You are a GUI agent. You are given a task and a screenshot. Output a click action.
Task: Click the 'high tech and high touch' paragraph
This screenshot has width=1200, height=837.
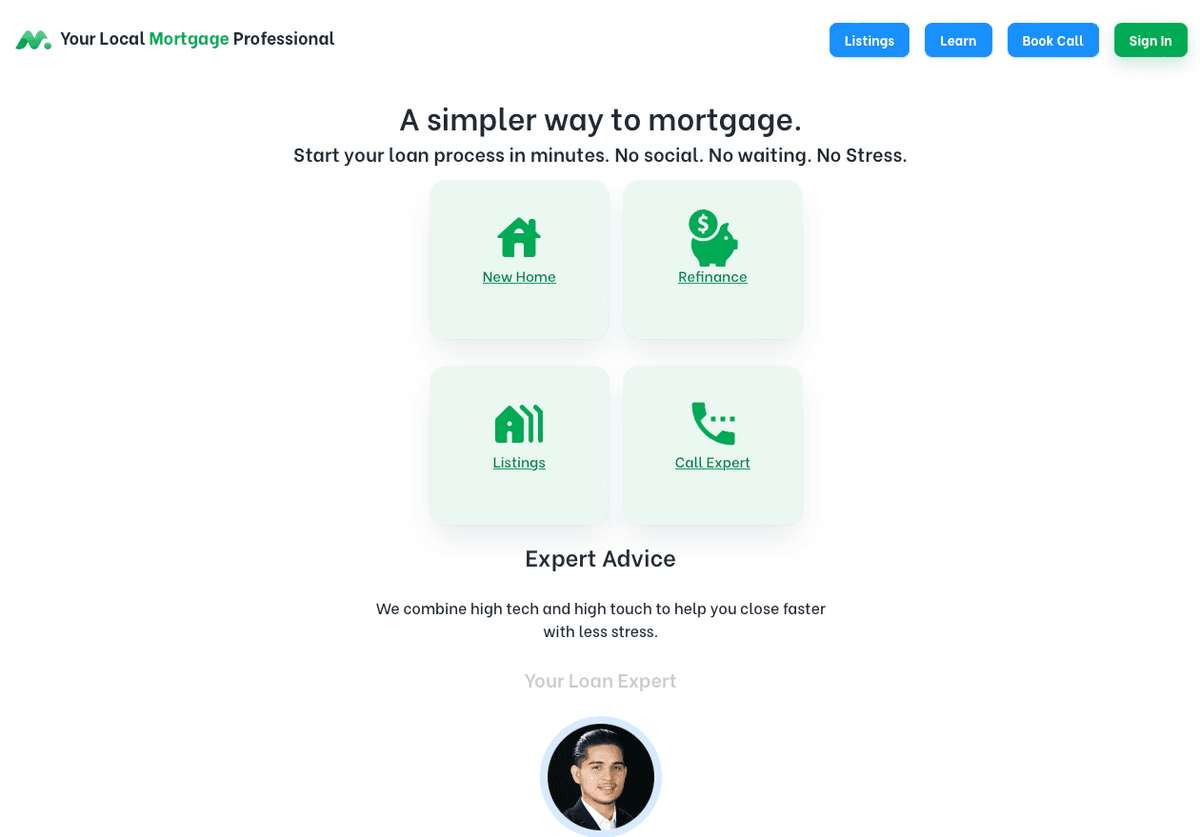click(x=600, y=619)
